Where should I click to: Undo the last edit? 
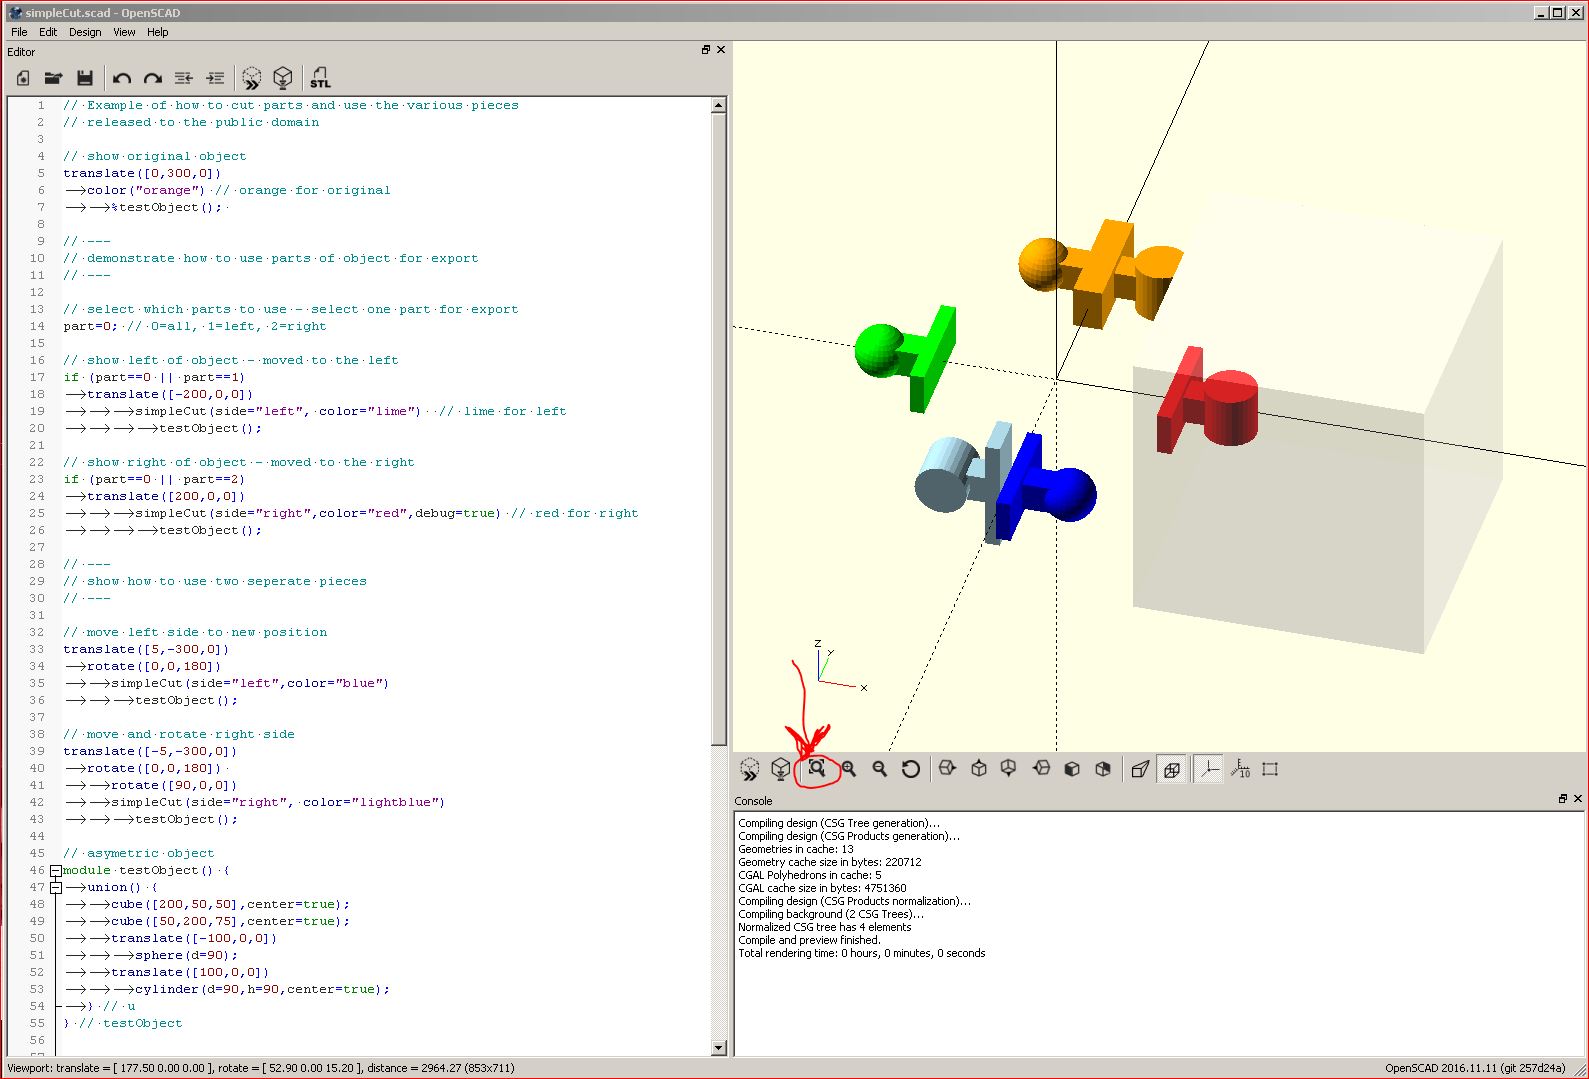tap(122, 78)
